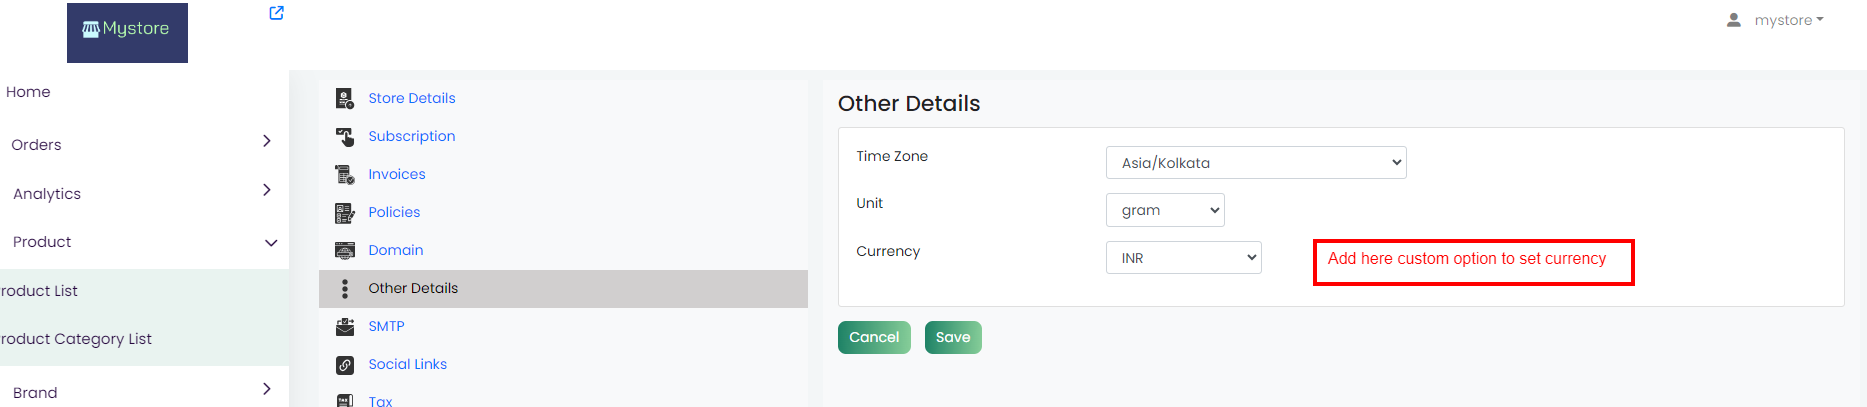This screenshot has width=1867, height=407.
Task: Click the Cancel button
Action: pyautogui.click(x=874, y=337)
